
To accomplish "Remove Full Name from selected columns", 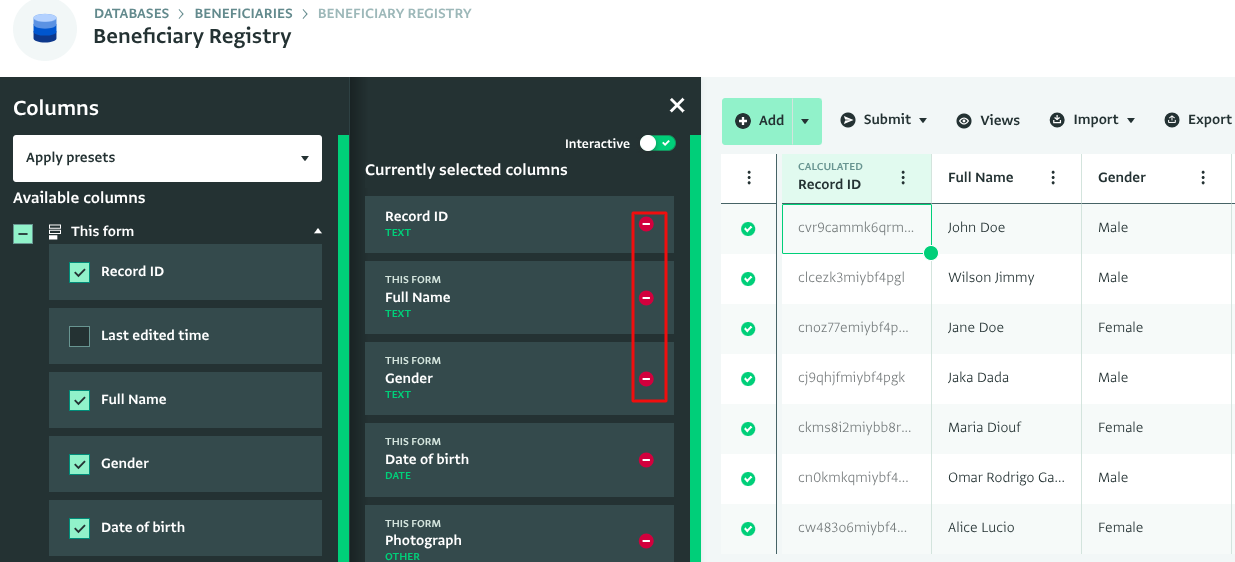I will (x=646, y=298).
